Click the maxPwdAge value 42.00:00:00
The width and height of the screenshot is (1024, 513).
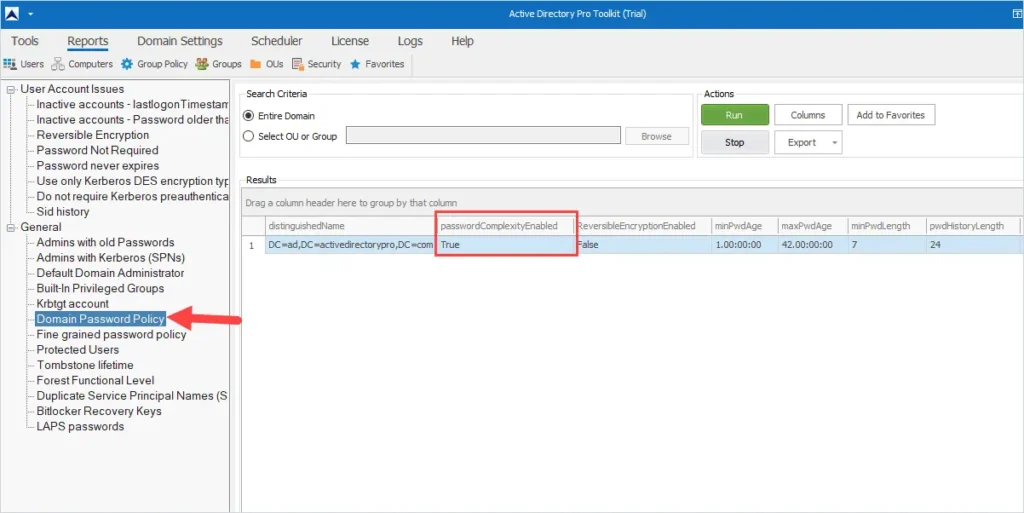click(813, 245)
